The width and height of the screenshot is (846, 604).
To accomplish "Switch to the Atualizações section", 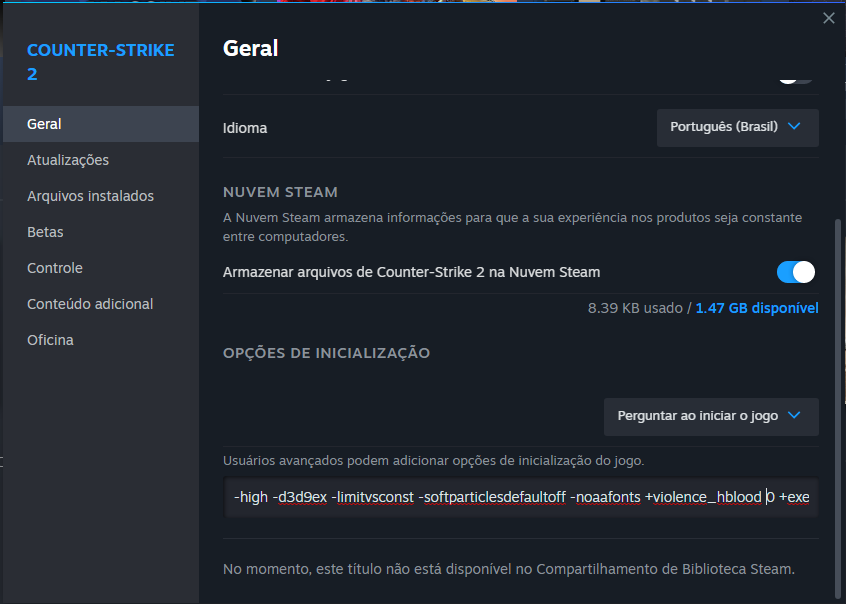I will coord(68,160).
